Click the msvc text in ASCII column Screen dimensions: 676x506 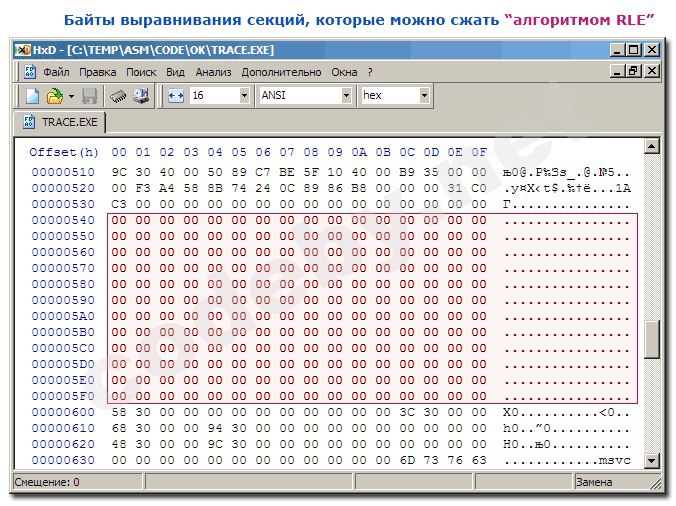614,460
